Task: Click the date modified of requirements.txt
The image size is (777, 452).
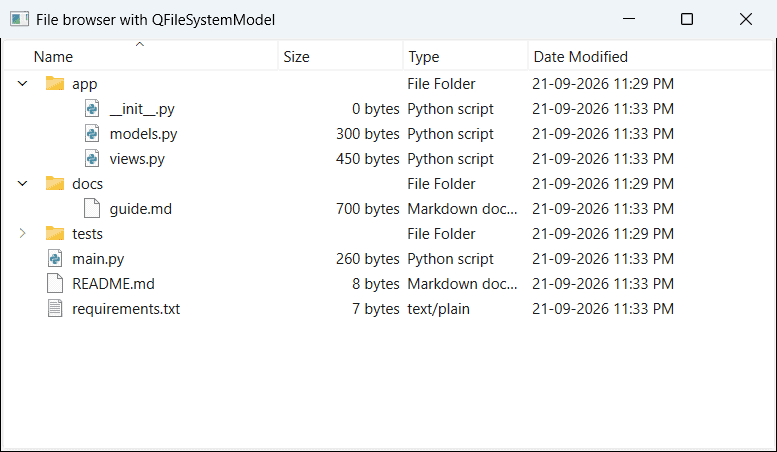Action: (603, 309)
